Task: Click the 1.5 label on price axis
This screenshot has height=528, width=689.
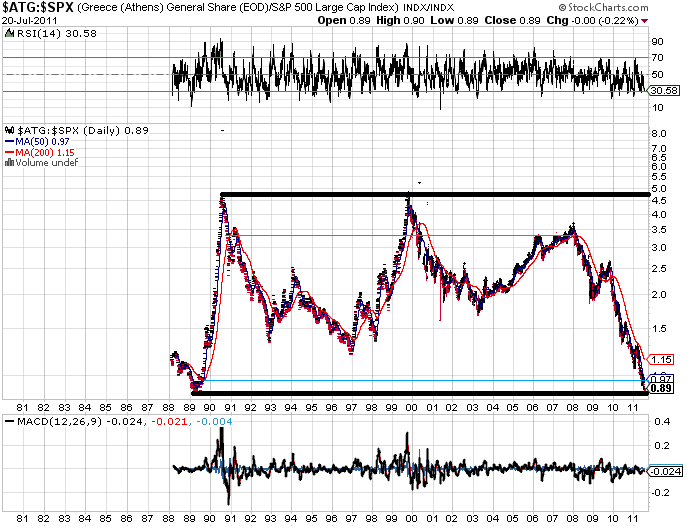Action: [660, 329]
